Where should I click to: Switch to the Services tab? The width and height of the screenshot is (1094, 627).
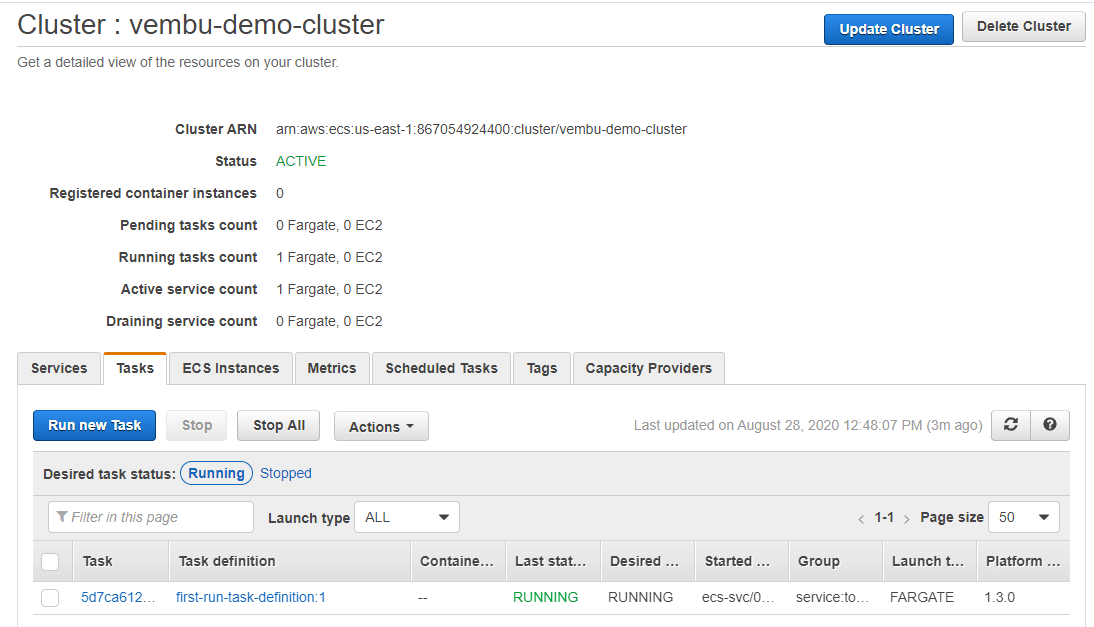pyautogui.click(x=59, y=368)
